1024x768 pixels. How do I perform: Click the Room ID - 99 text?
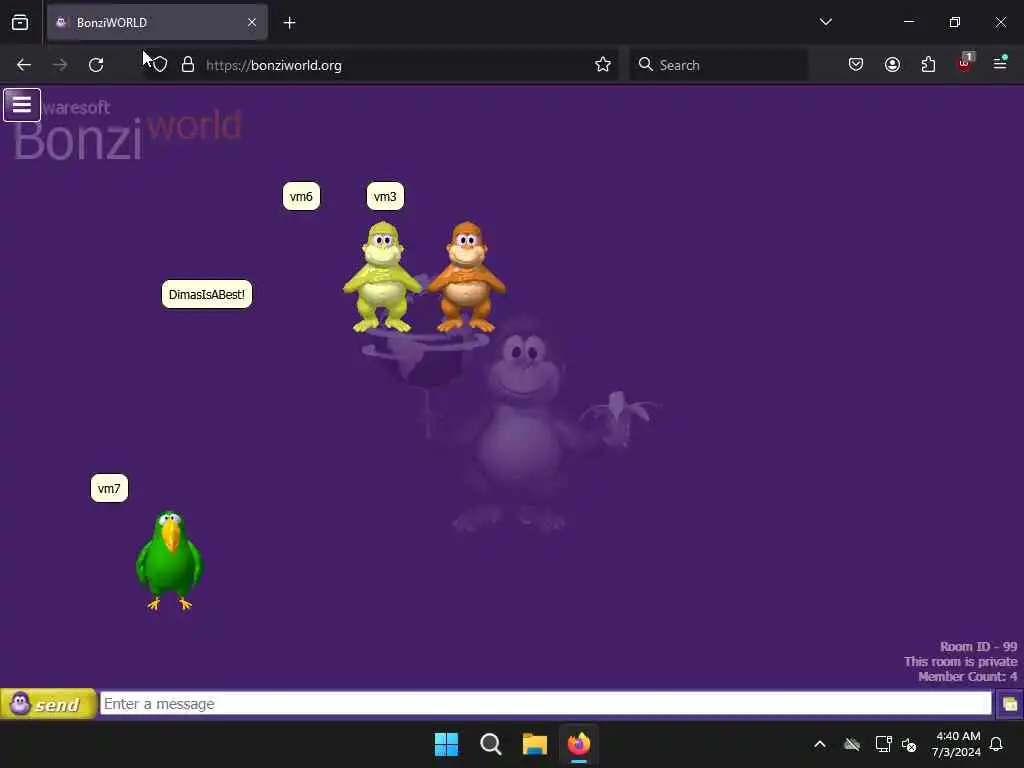[978, 647]
